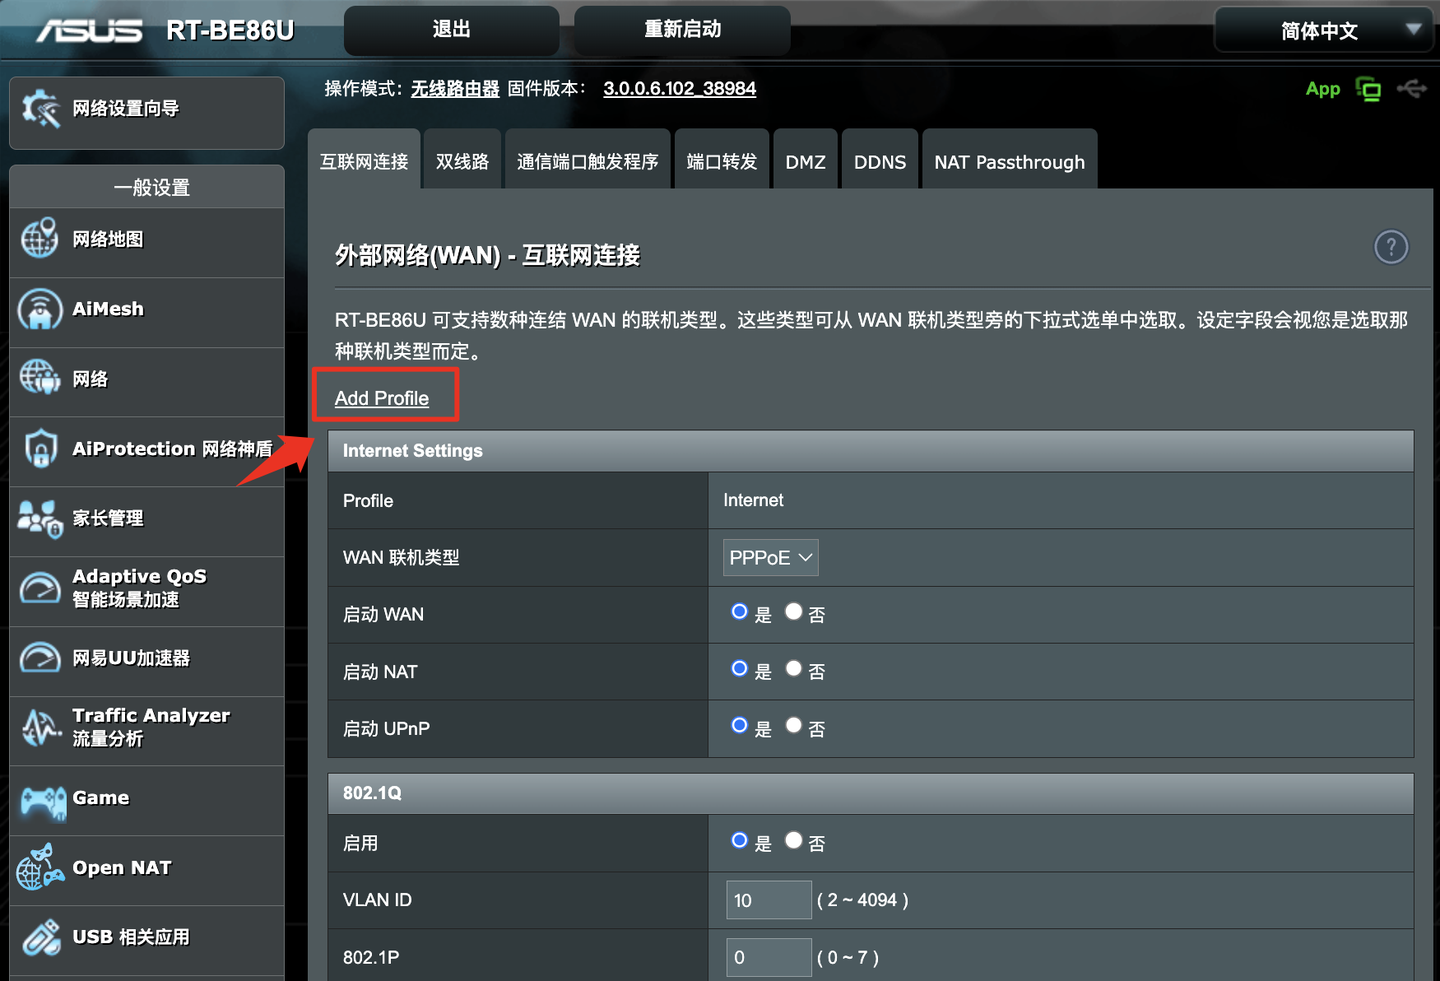
Task: Select 是 for 启动 NAT
Action: click(739, 669)
